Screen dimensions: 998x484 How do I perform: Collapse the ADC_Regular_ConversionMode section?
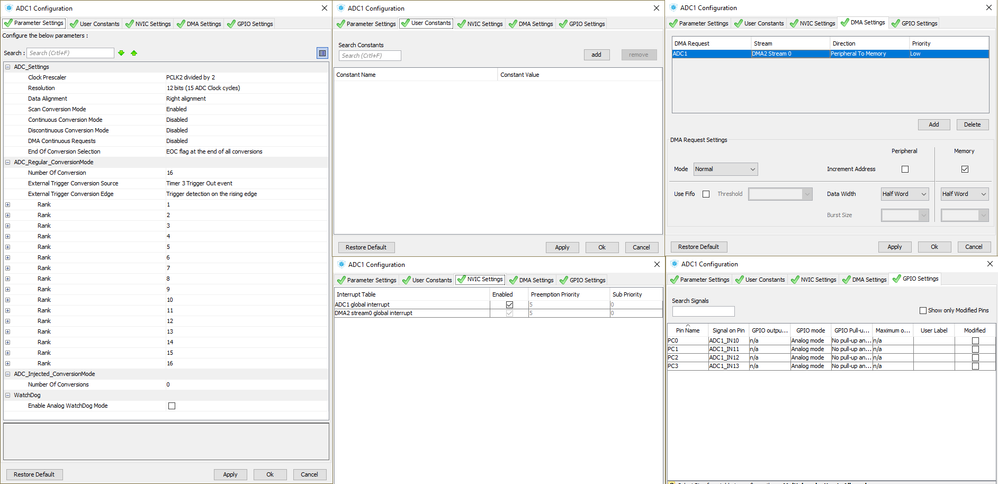8,162
